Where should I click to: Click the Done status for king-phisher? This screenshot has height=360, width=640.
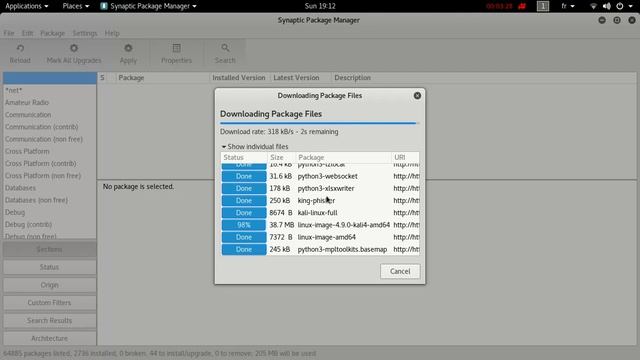[244, 200]
